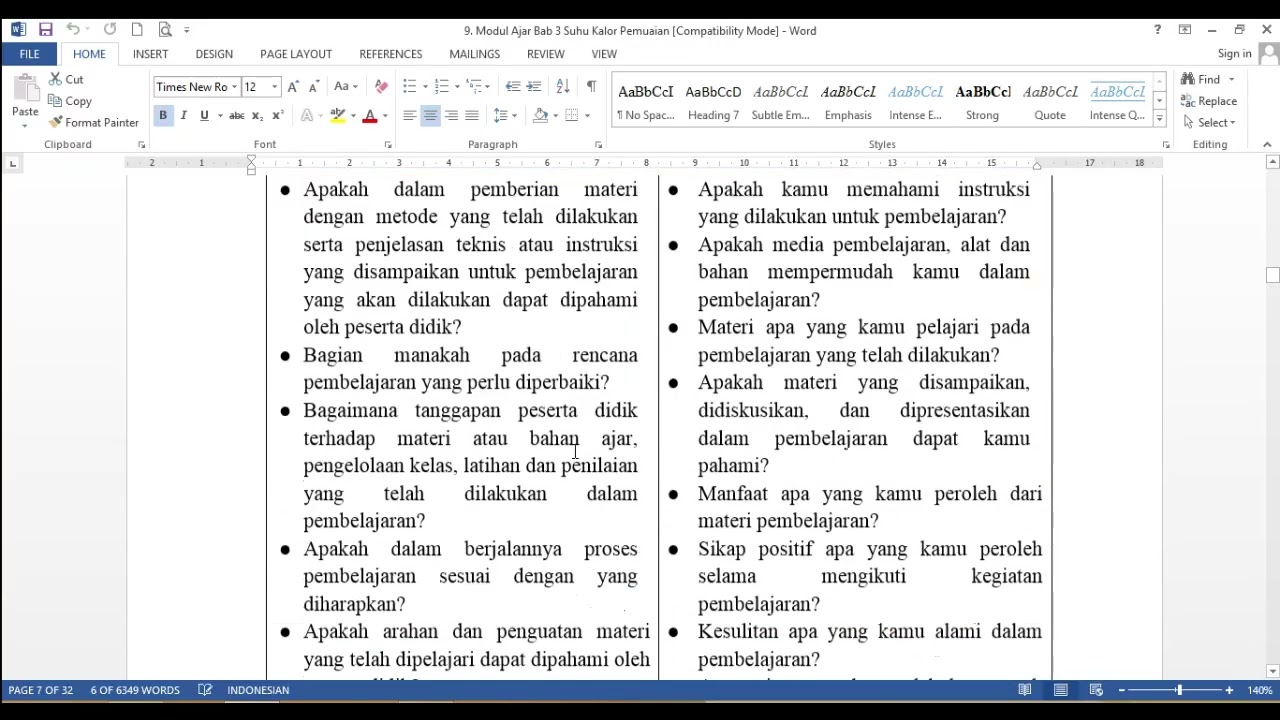Screen dimensions: 1280x720
Task: Toggle Underline formatting
Action: (x=204, y=116)
